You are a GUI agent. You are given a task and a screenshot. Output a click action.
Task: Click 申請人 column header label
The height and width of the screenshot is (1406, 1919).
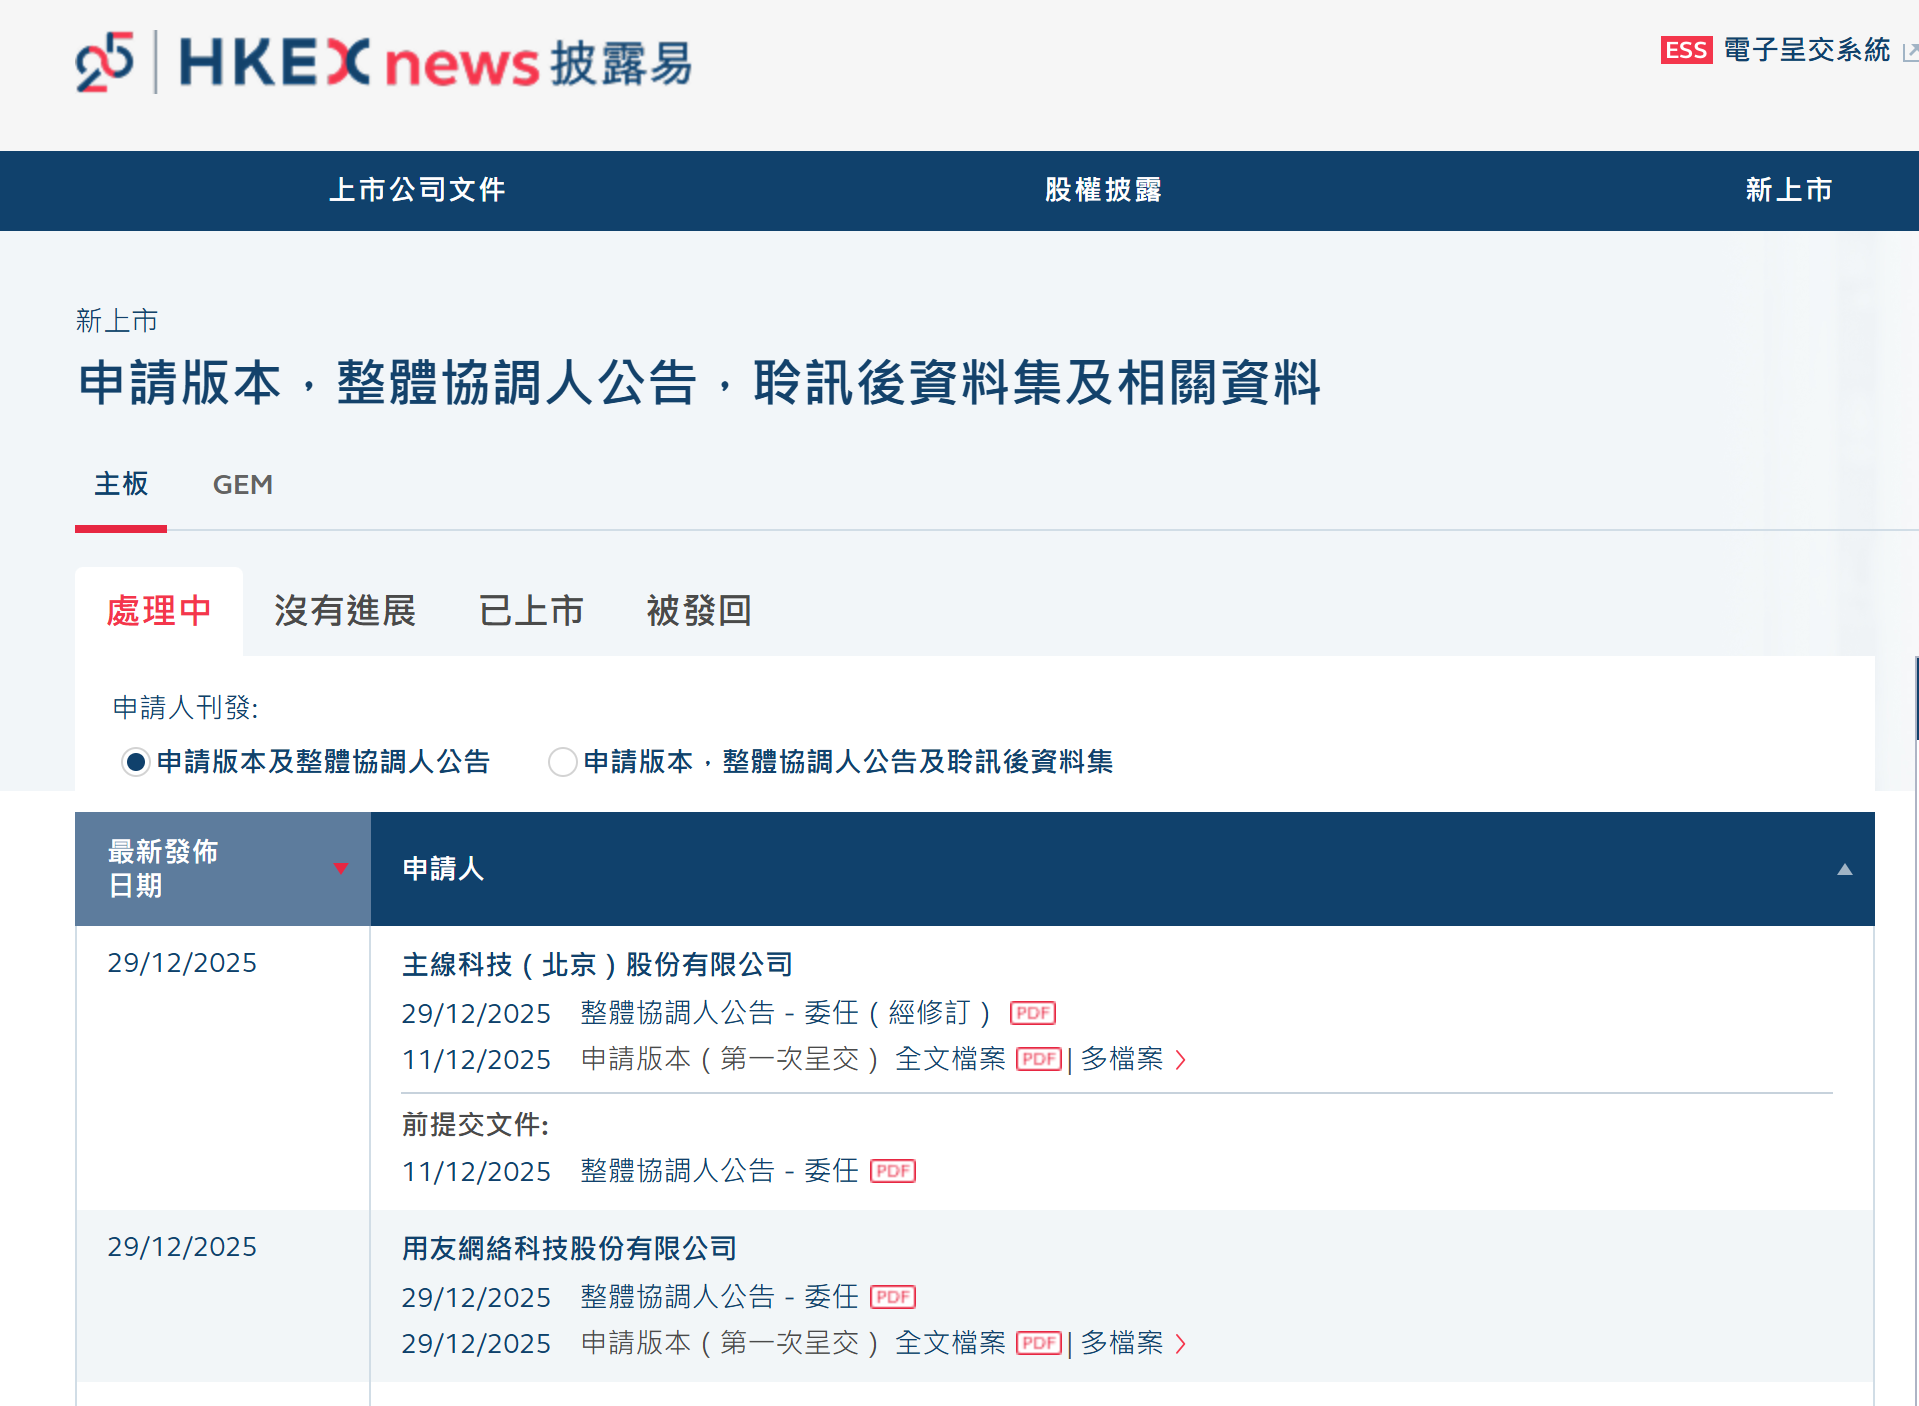click(x=443, y=869)
